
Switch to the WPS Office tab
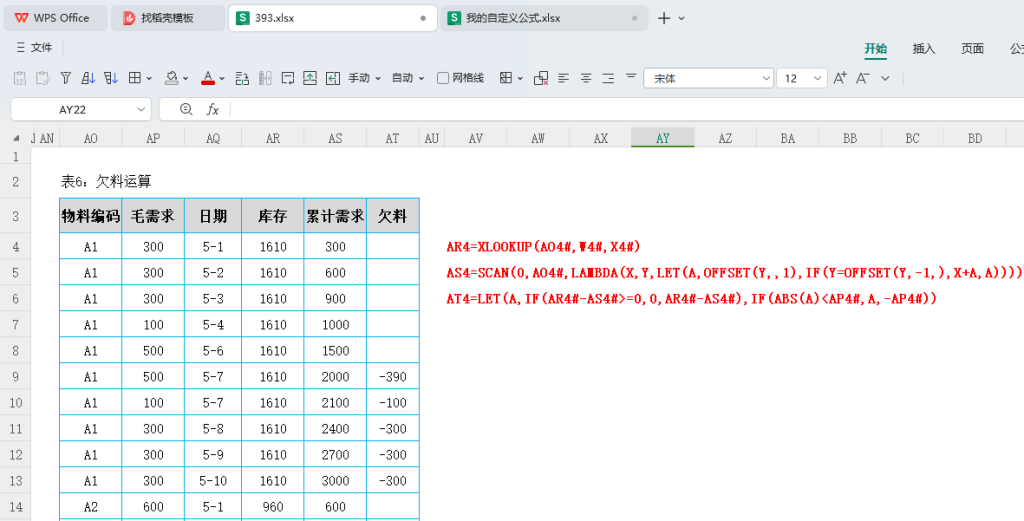tap(56, 18)
